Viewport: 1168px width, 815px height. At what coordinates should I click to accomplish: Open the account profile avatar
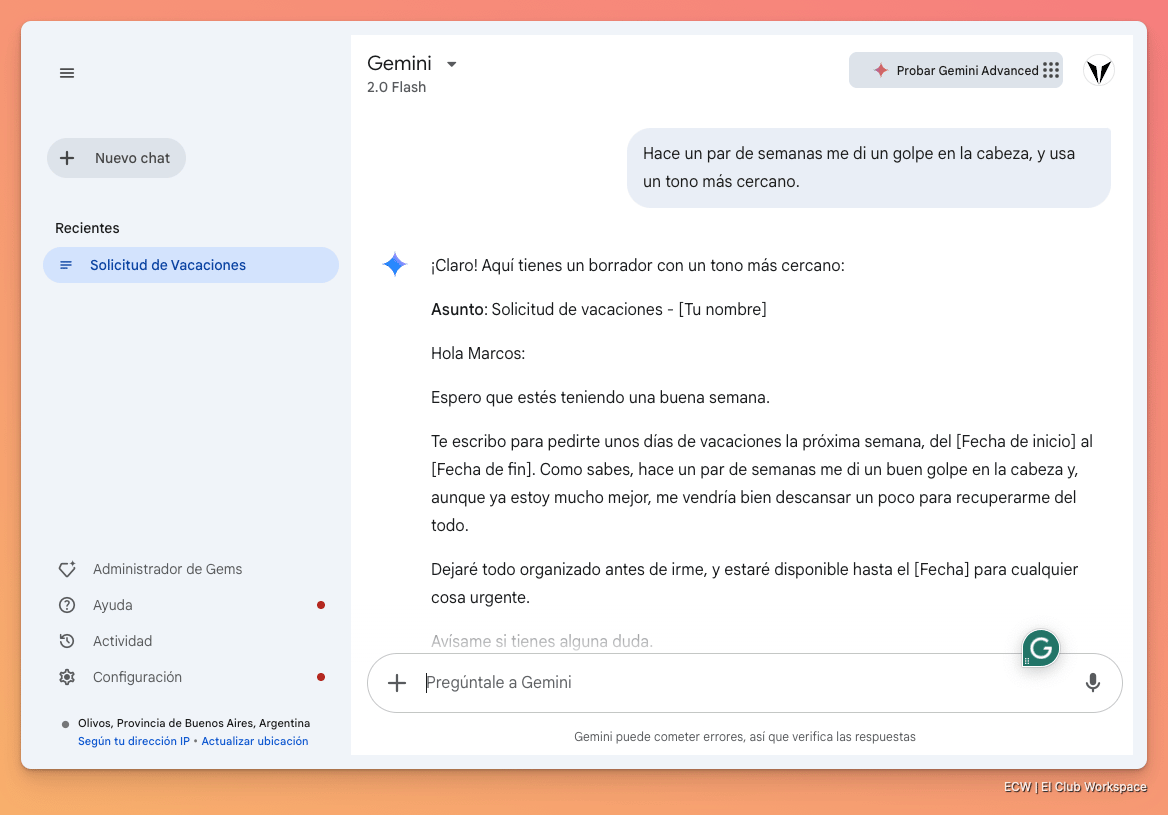pyautogui.click(x=1099, y=71)
